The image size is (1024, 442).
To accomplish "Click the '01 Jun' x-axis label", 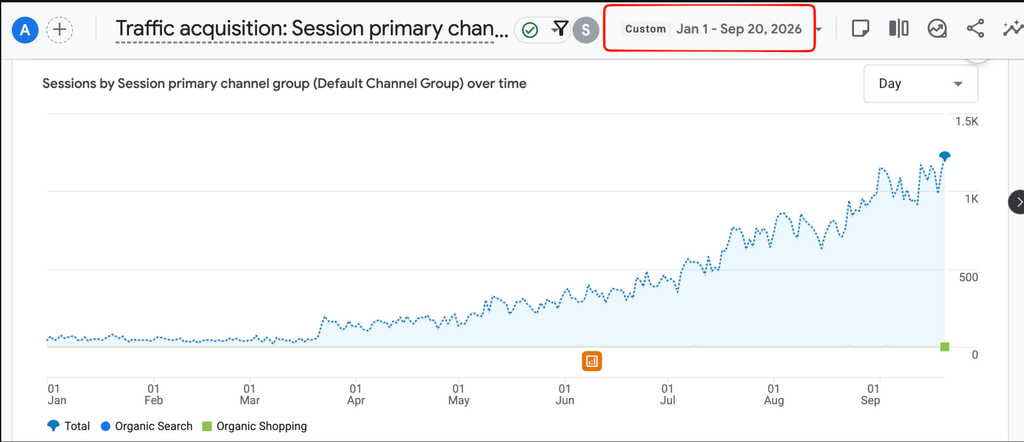I will pyautogui.click(x=565, y=394).
